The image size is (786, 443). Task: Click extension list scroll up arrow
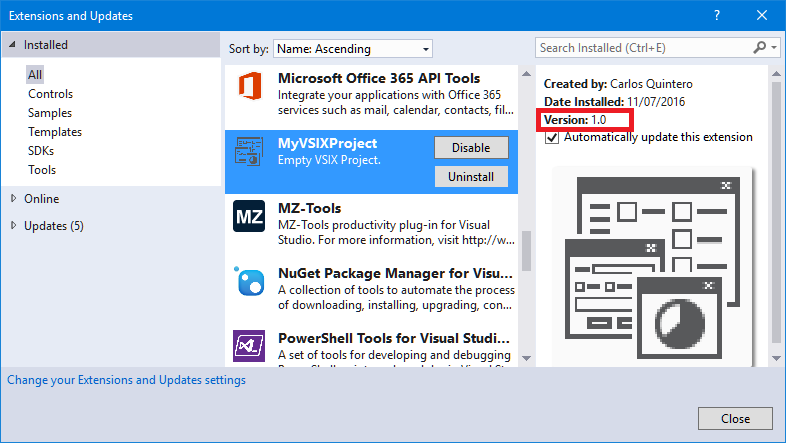coord(526,74)
